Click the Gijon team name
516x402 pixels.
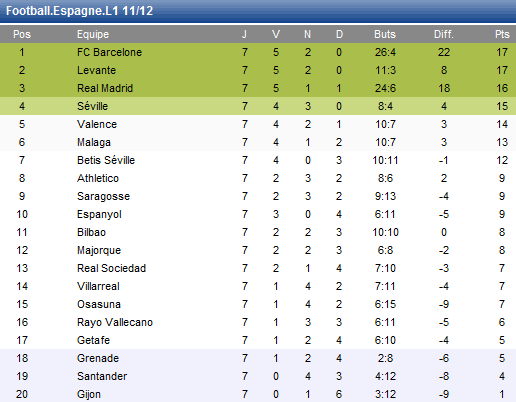tap(89, 394)
